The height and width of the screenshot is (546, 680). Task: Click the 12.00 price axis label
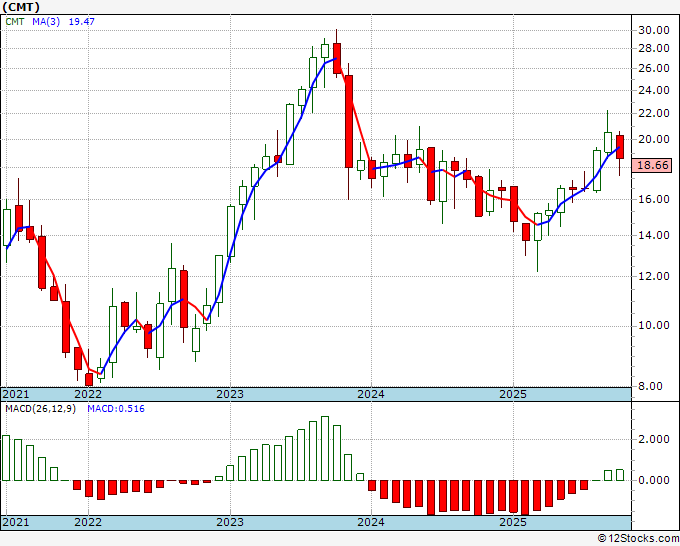tap(654, 276)
